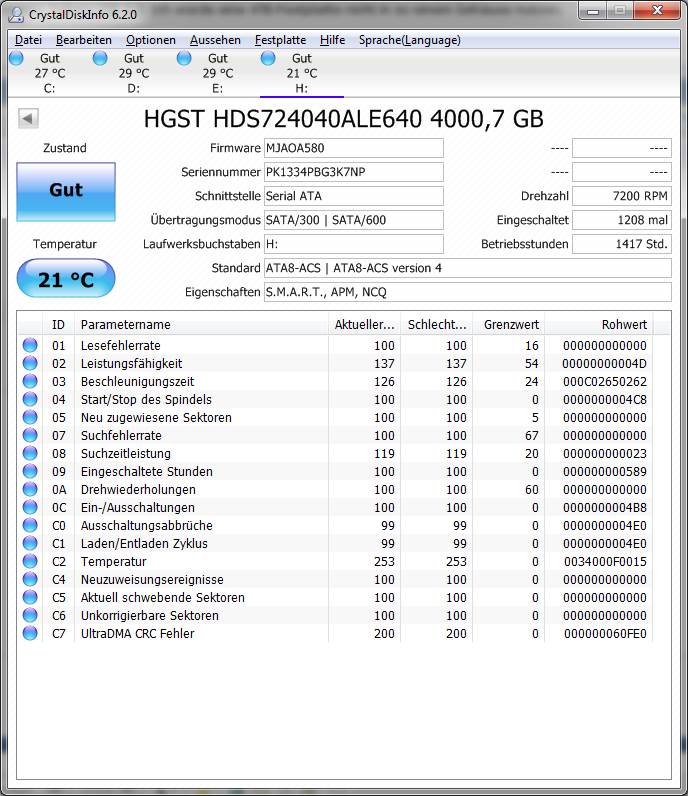688x796 pixels.
Task: Click status orb for Temperatur row C2
Action: pos(30,561)
